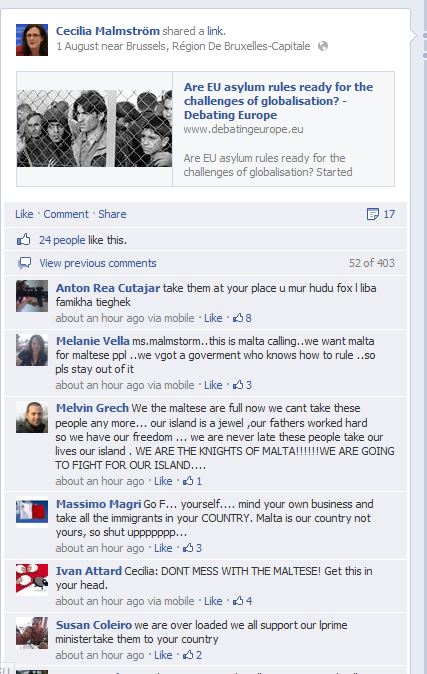Open the 24 people like list
The width and height of the screenshot is (427, 674).
(62, 240)
